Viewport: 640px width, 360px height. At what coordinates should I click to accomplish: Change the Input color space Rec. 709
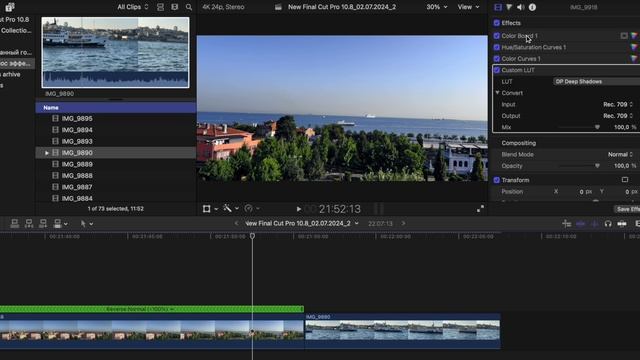[618, 104]
